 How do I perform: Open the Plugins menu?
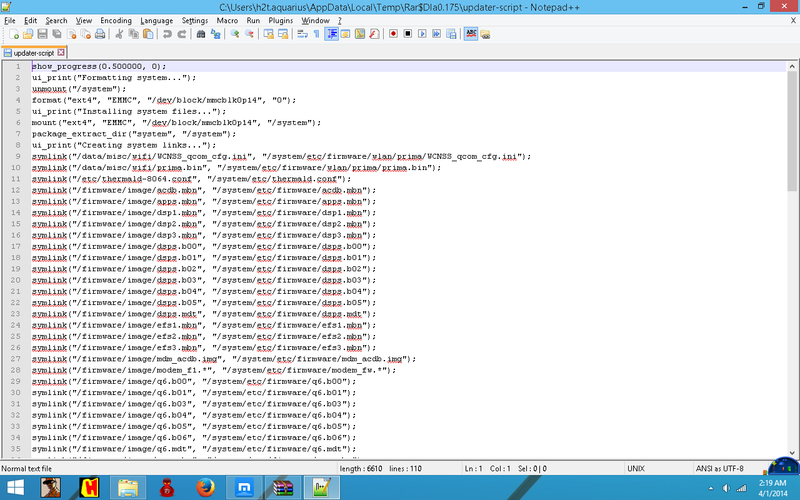[x=281, y=20]
